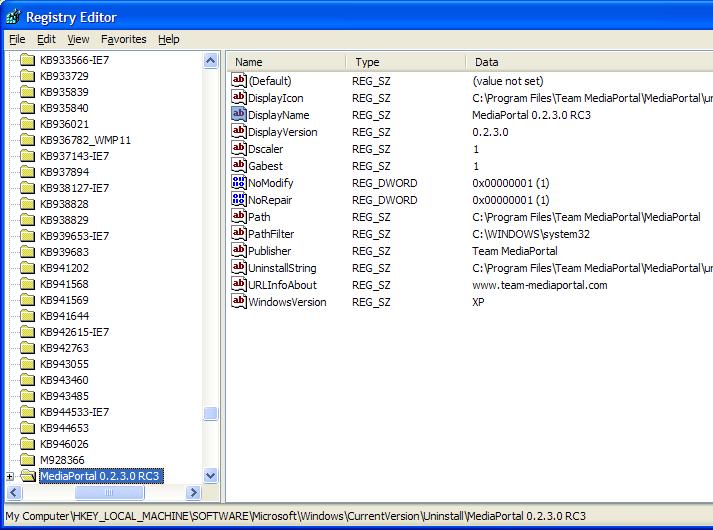Image resolution: width=713 pixels, height=530 pixels.
Task: Open the Edit menu
Action: pos(46,40)
